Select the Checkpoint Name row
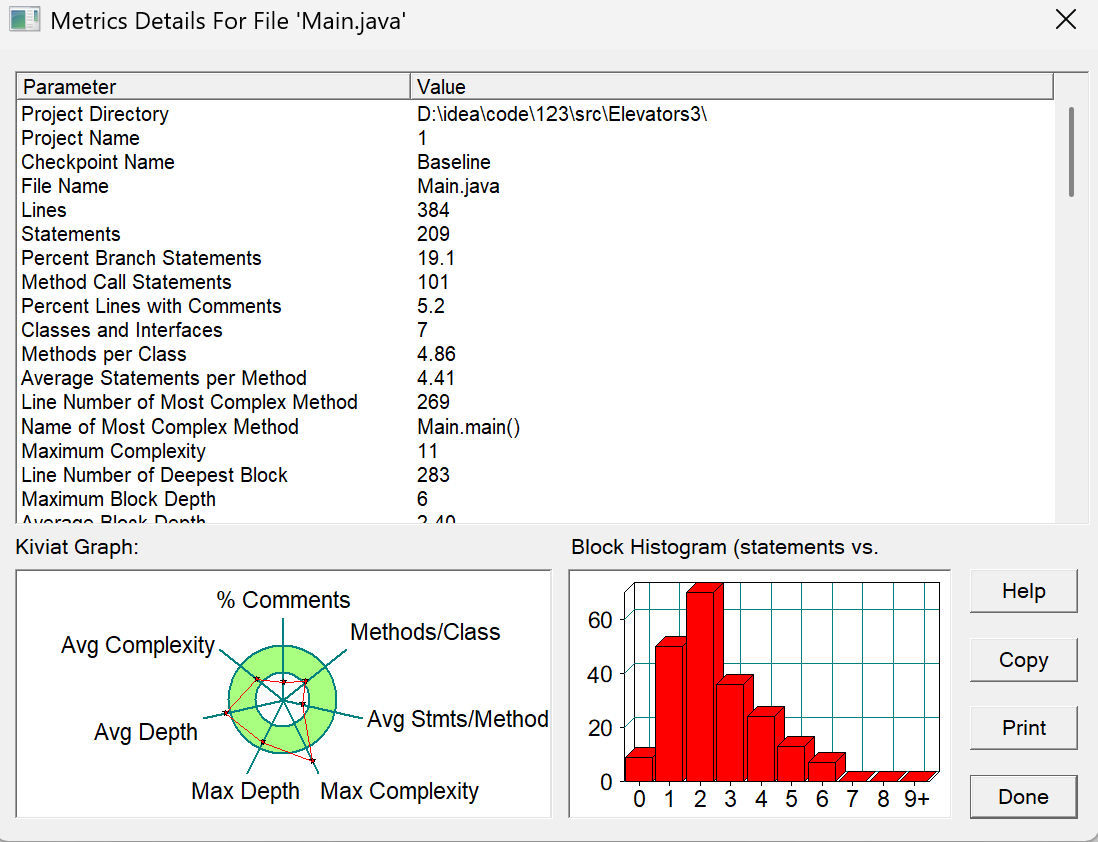This screenshot has width=1098, height=842. (535, 162)
